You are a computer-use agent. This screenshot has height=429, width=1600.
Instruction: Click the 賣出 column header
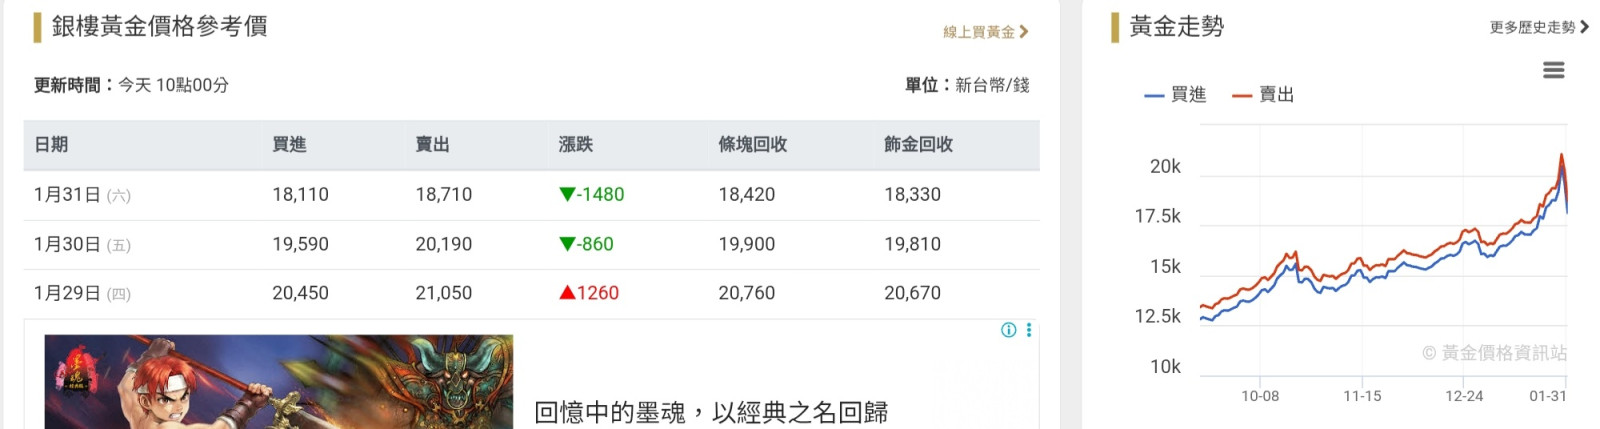pyautogui.click(x=432, y=145)
